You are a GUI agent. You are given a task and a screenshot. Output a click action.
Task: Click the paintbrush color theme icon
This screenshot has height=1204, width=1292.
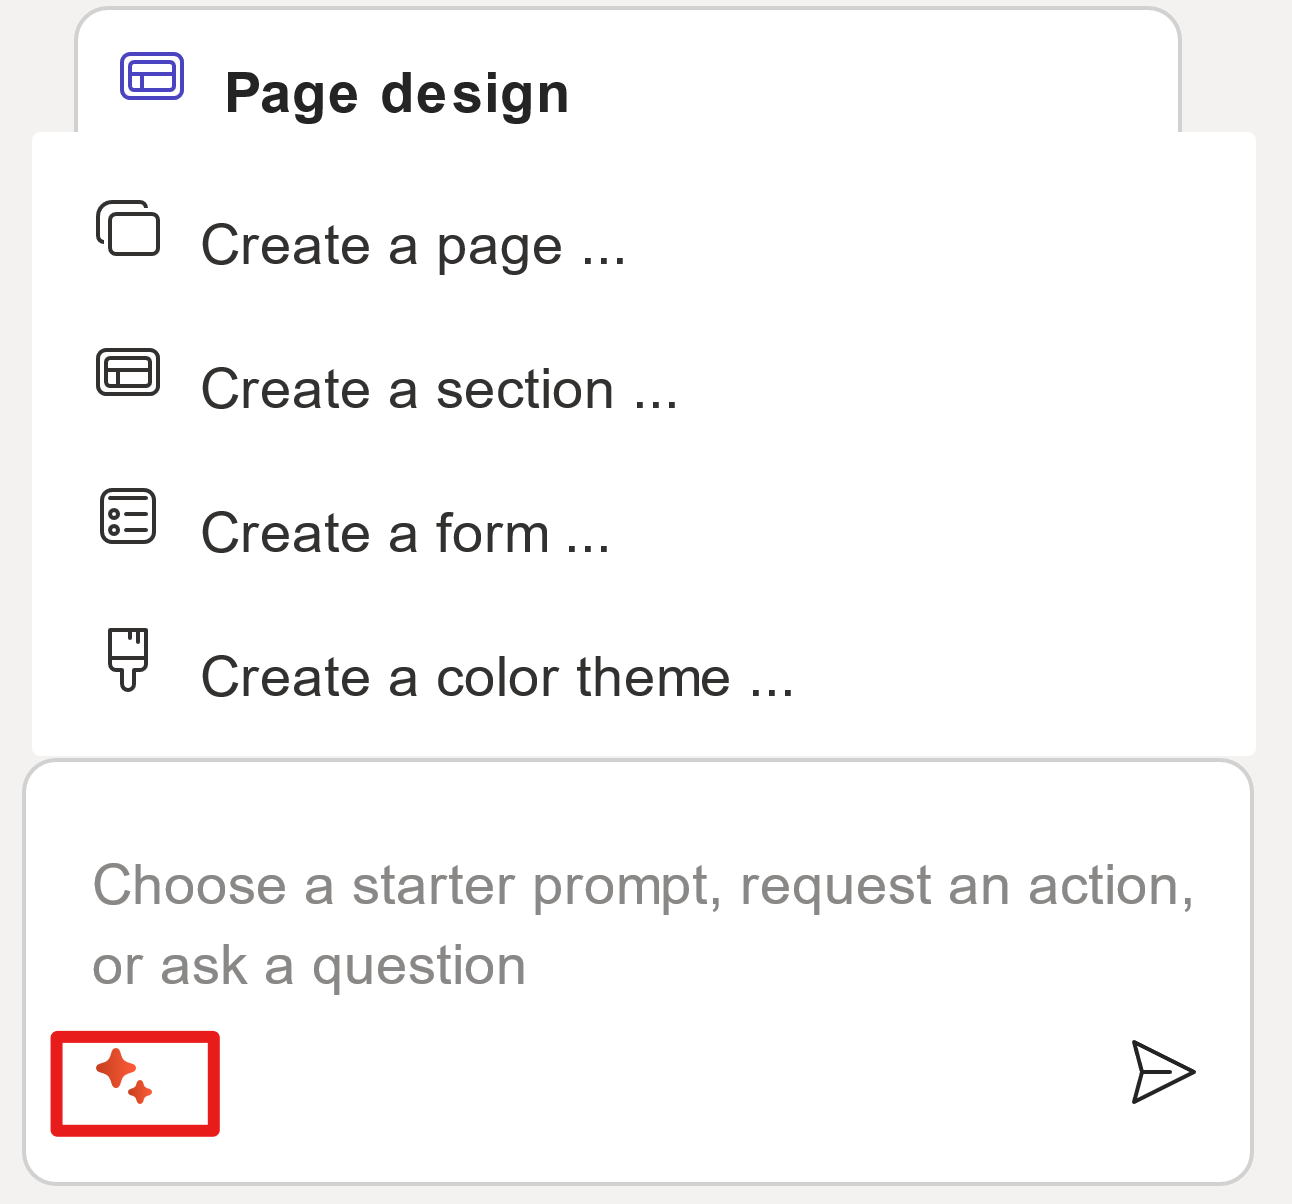click(x=128, y=659)
